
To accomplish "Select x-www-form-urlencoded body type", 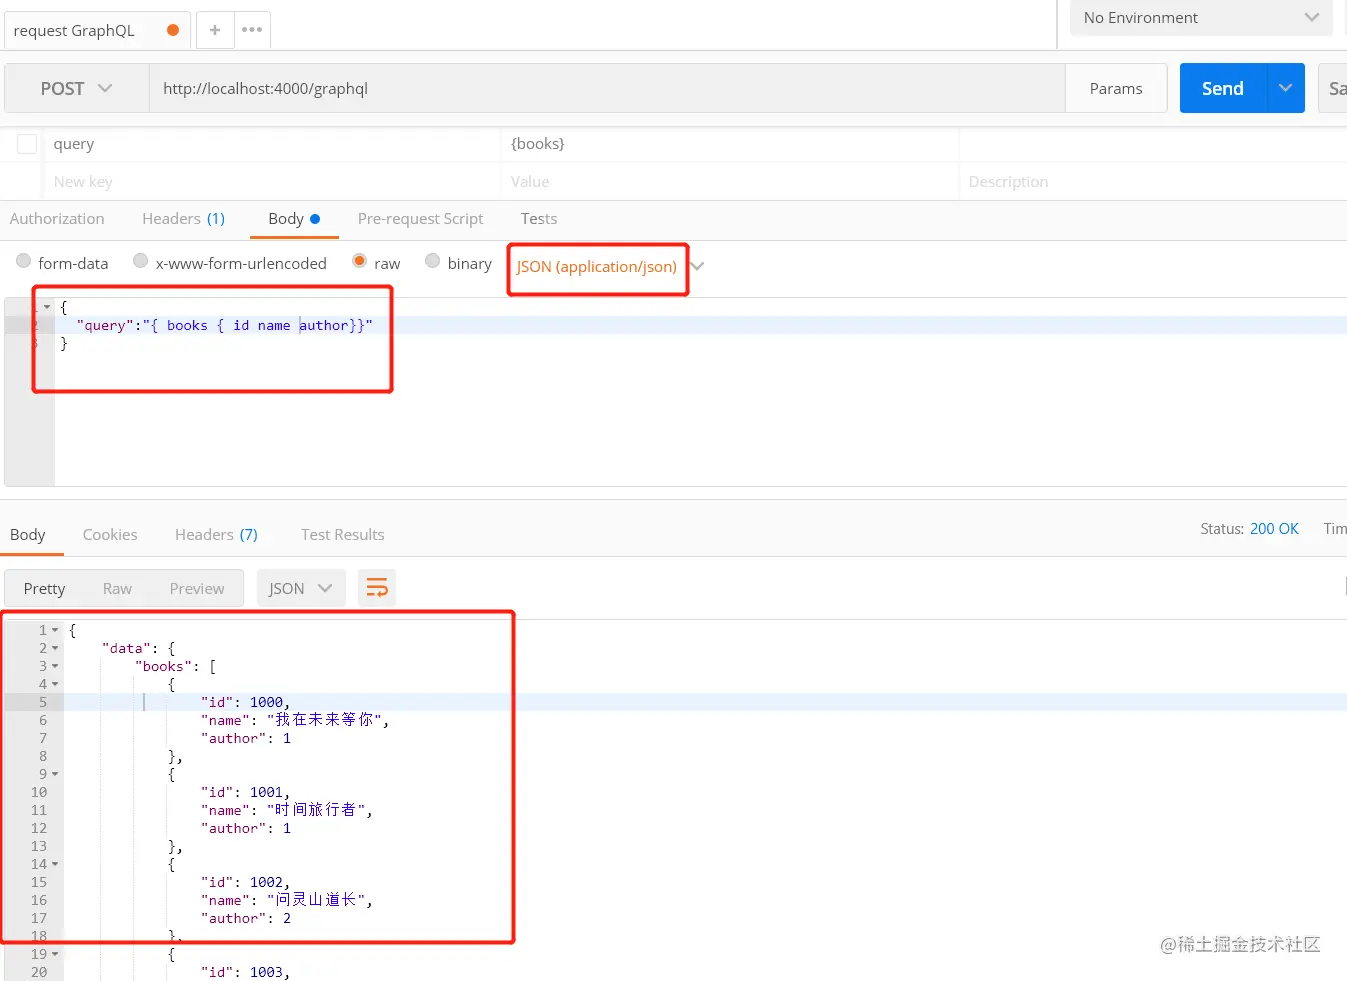I will coord(230,263).
